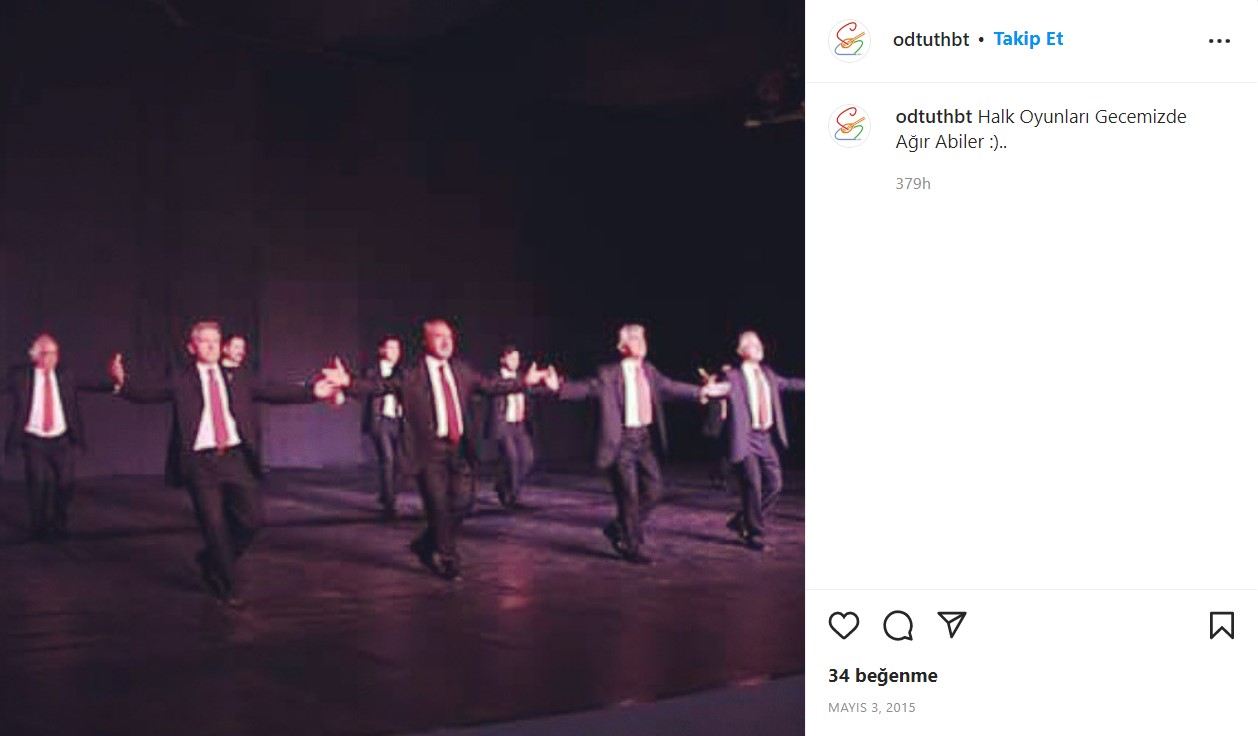Click the white-haired dancer in the grey suit
Viewport: 1258px width, 736px height.
[630, 440]
